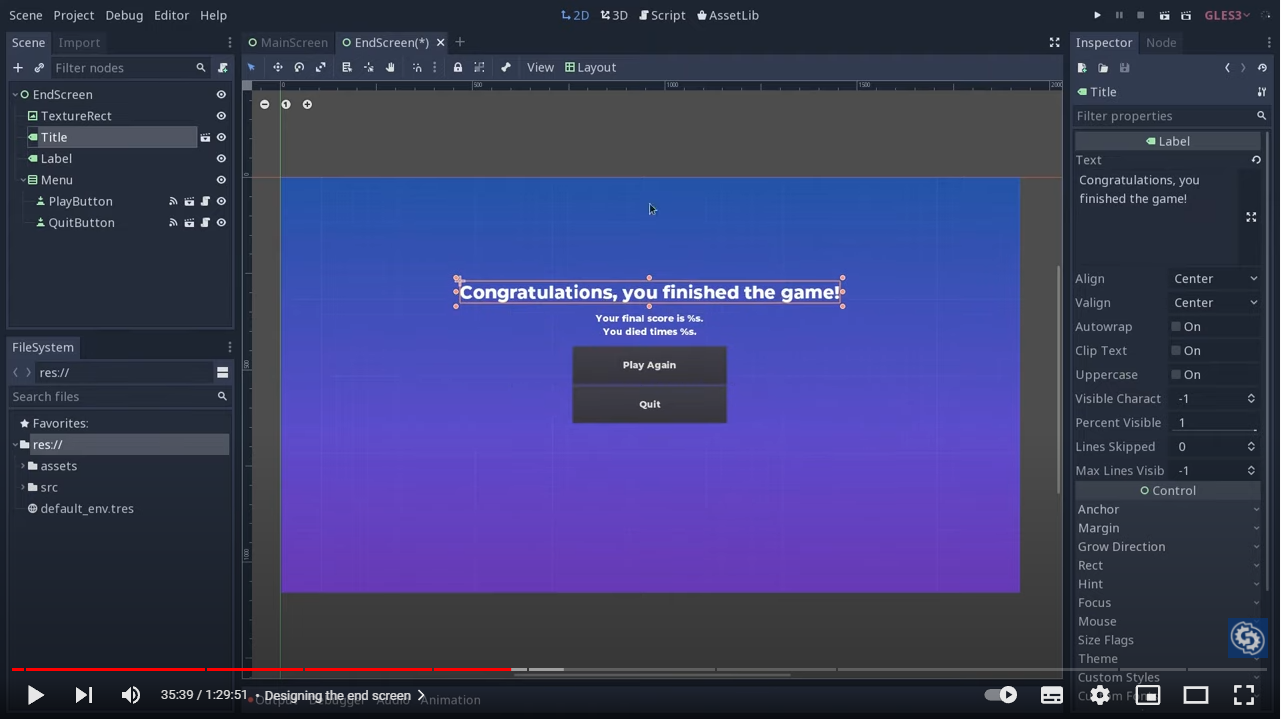Viewport: 1281px width, 719px height.
Task: Toggle visibility of Label node
Action: [221, 158]
